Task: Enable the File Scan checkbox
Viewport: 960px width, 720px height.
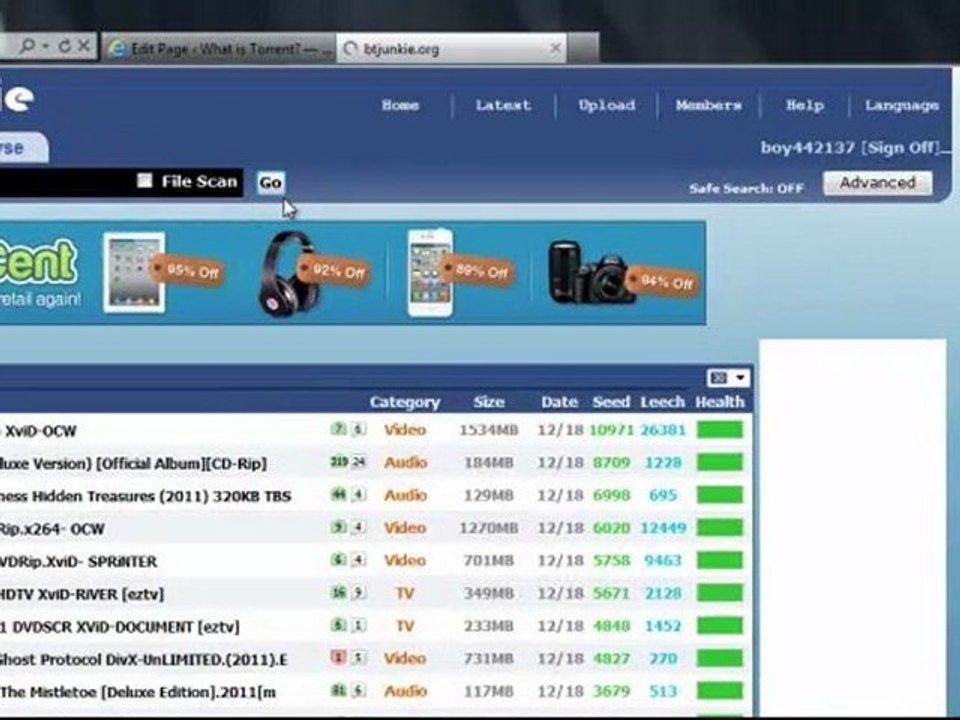Action: click(x=144, y=181)
